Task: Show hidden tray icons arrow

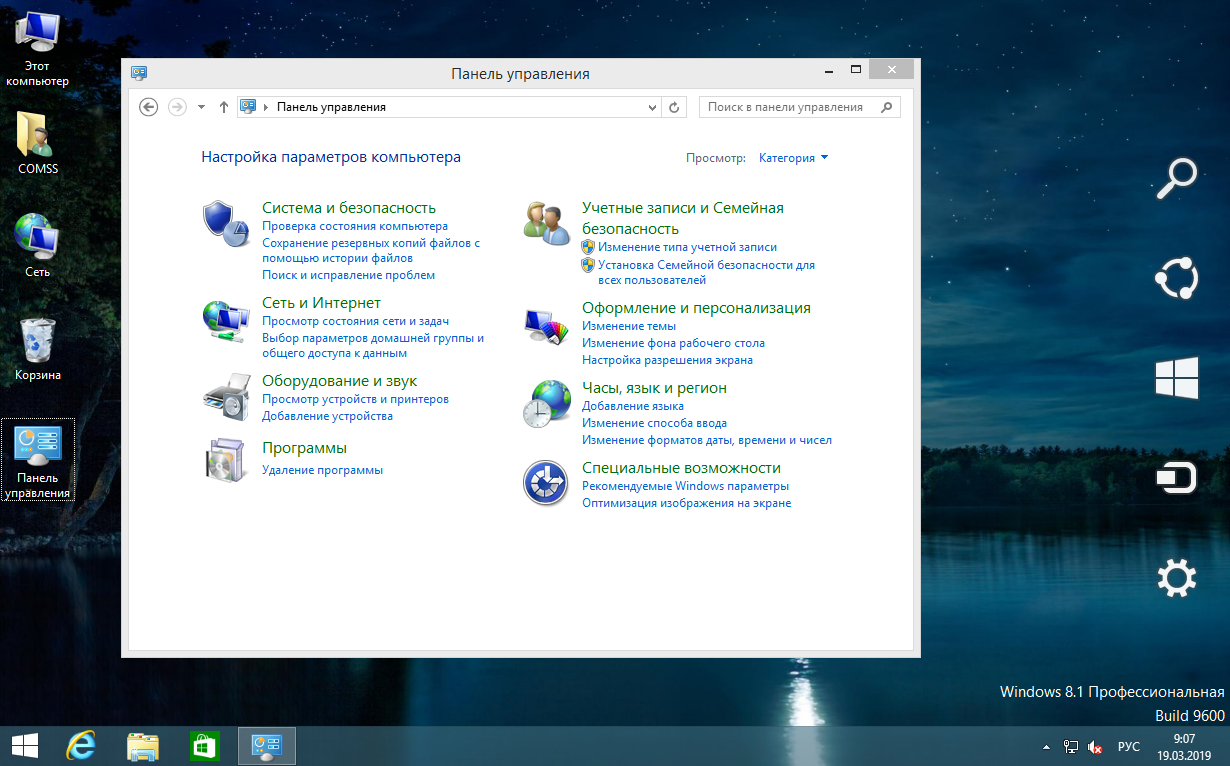Action: 1046,746
